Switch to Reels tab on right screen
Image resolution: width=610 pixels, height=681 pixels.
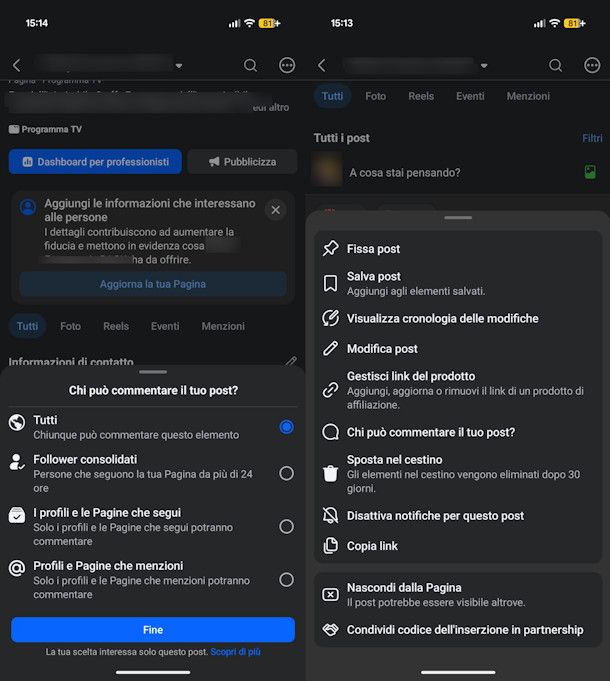pyautogui.click(x=421, y=96)
